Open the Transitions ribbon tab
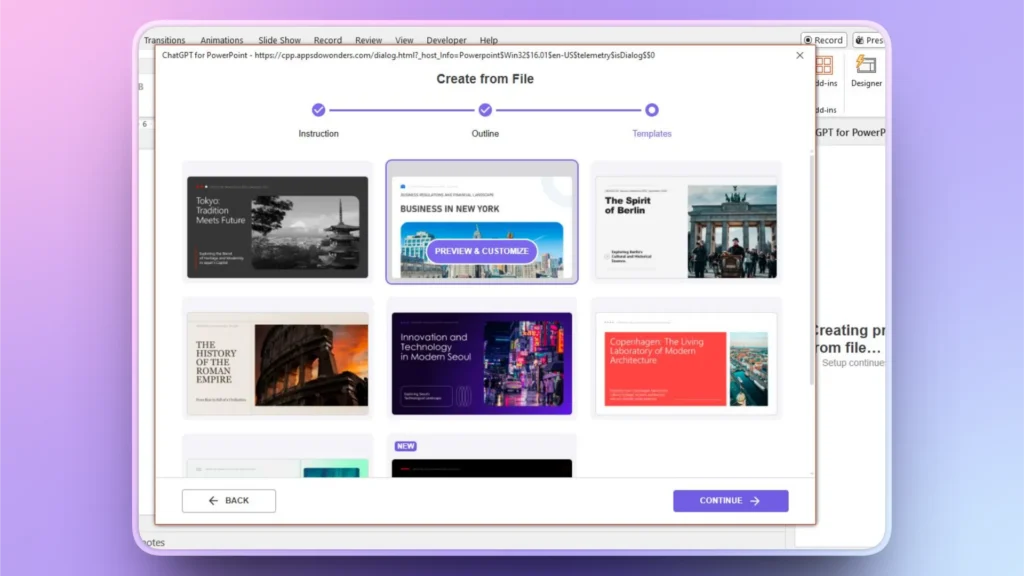The image size is (1024, 576). pos(164,40)
